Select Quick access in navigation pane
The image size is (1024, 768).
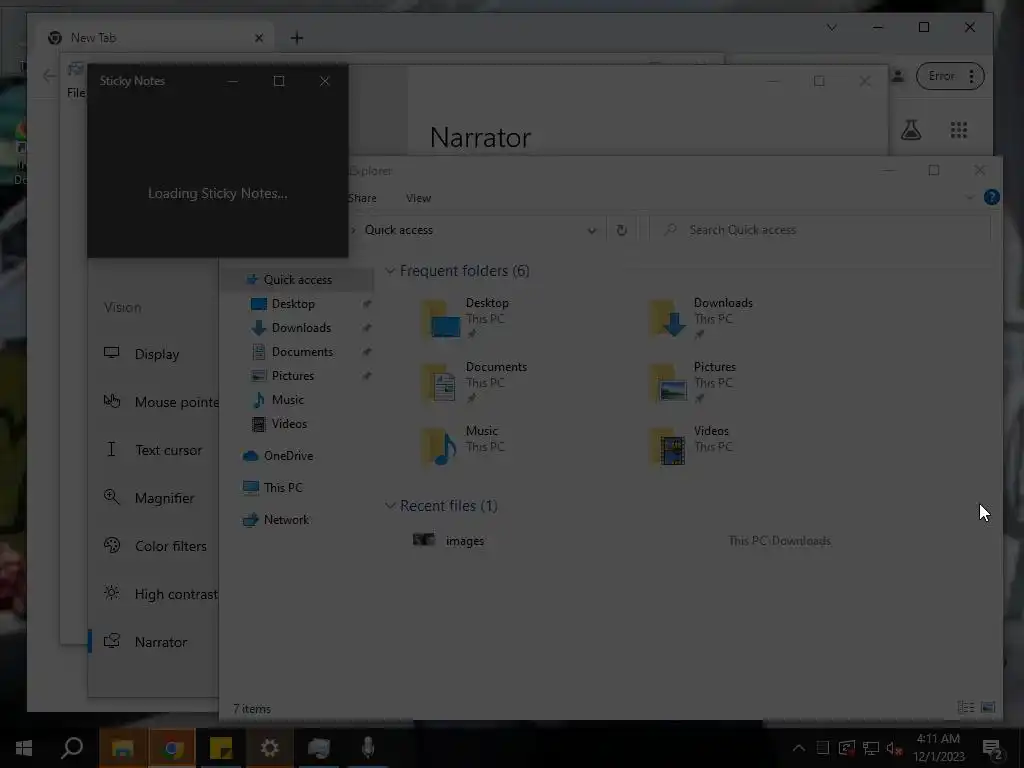297,280
